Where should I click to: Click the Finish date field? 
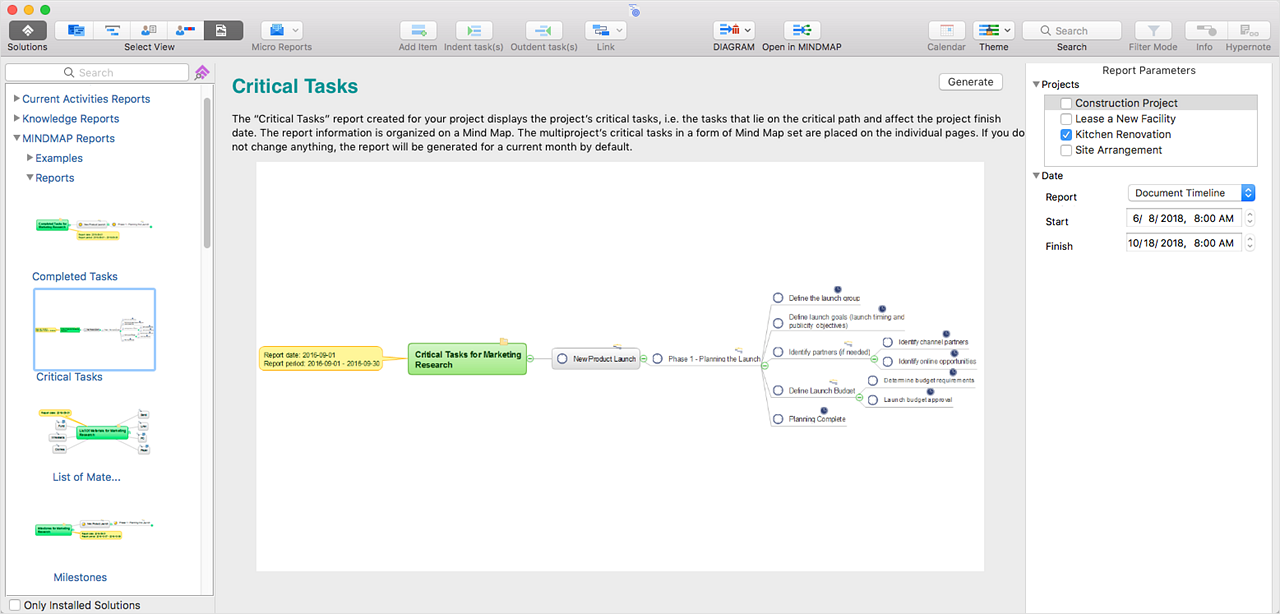[x=1185, y=243]
